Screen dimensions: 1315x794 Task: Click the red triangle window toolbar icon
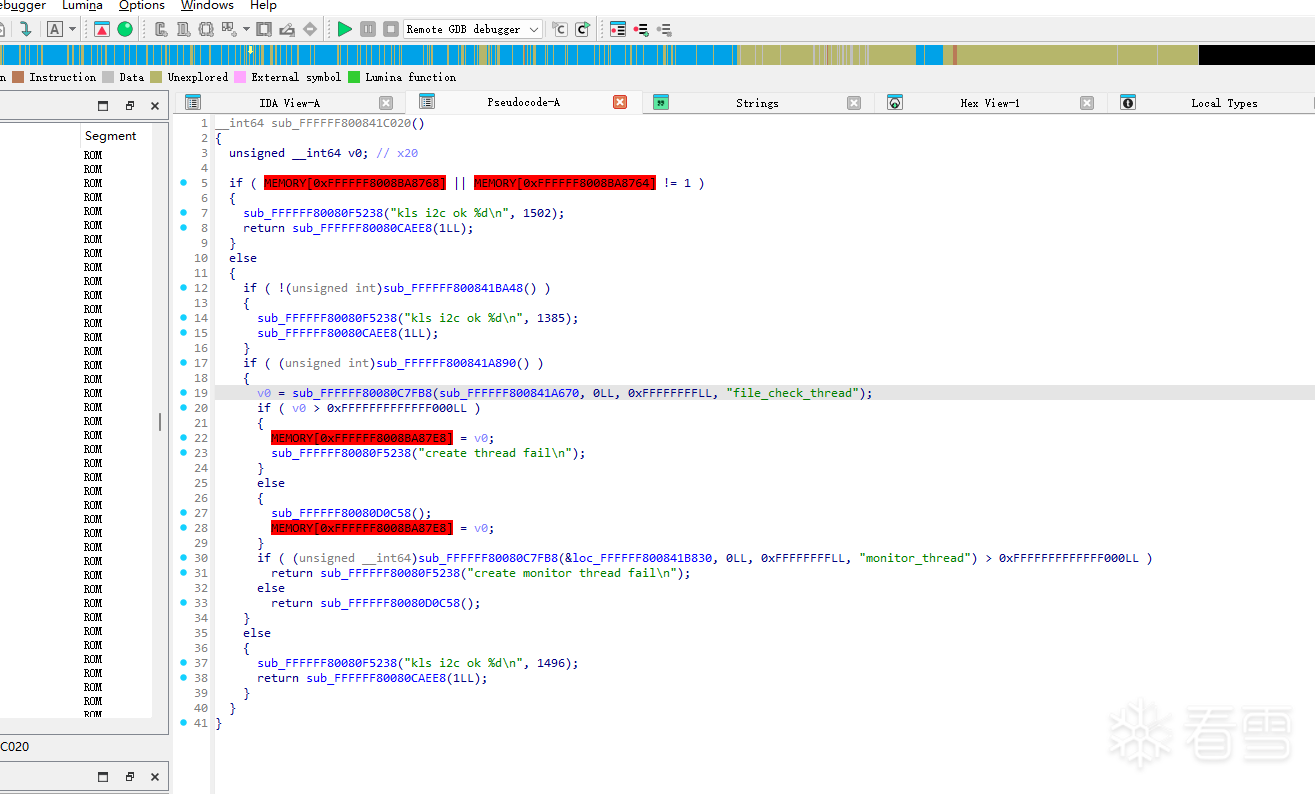pos(102,29)
